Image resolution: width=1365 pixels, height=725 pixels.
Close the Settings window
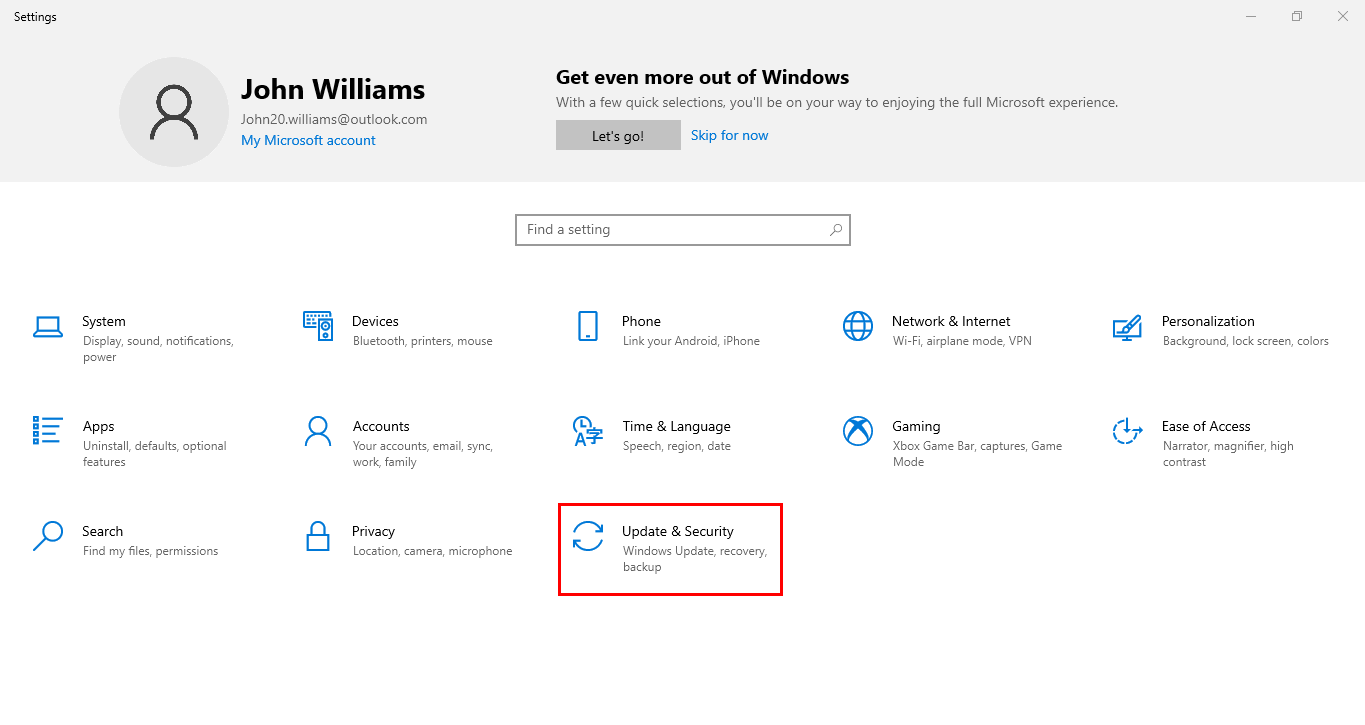tap(1343, 16)
